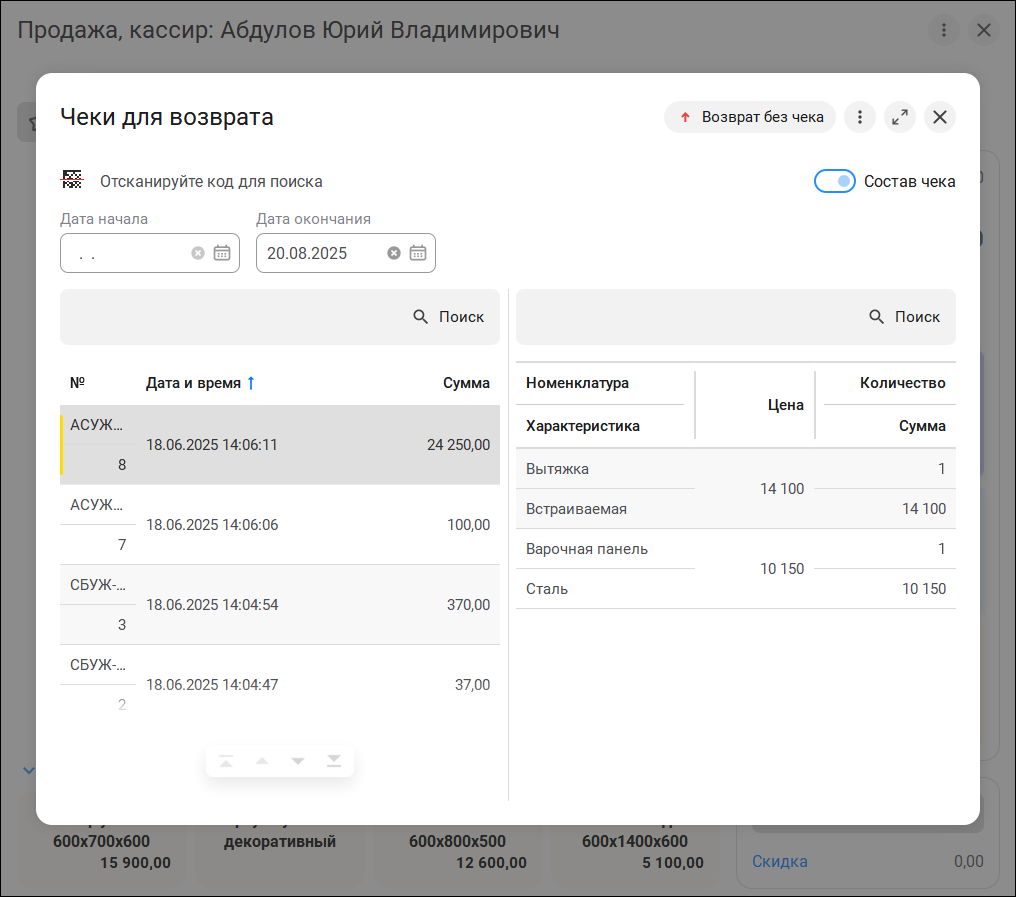Expand the returns dialog to fullscreen

(900, 117)
